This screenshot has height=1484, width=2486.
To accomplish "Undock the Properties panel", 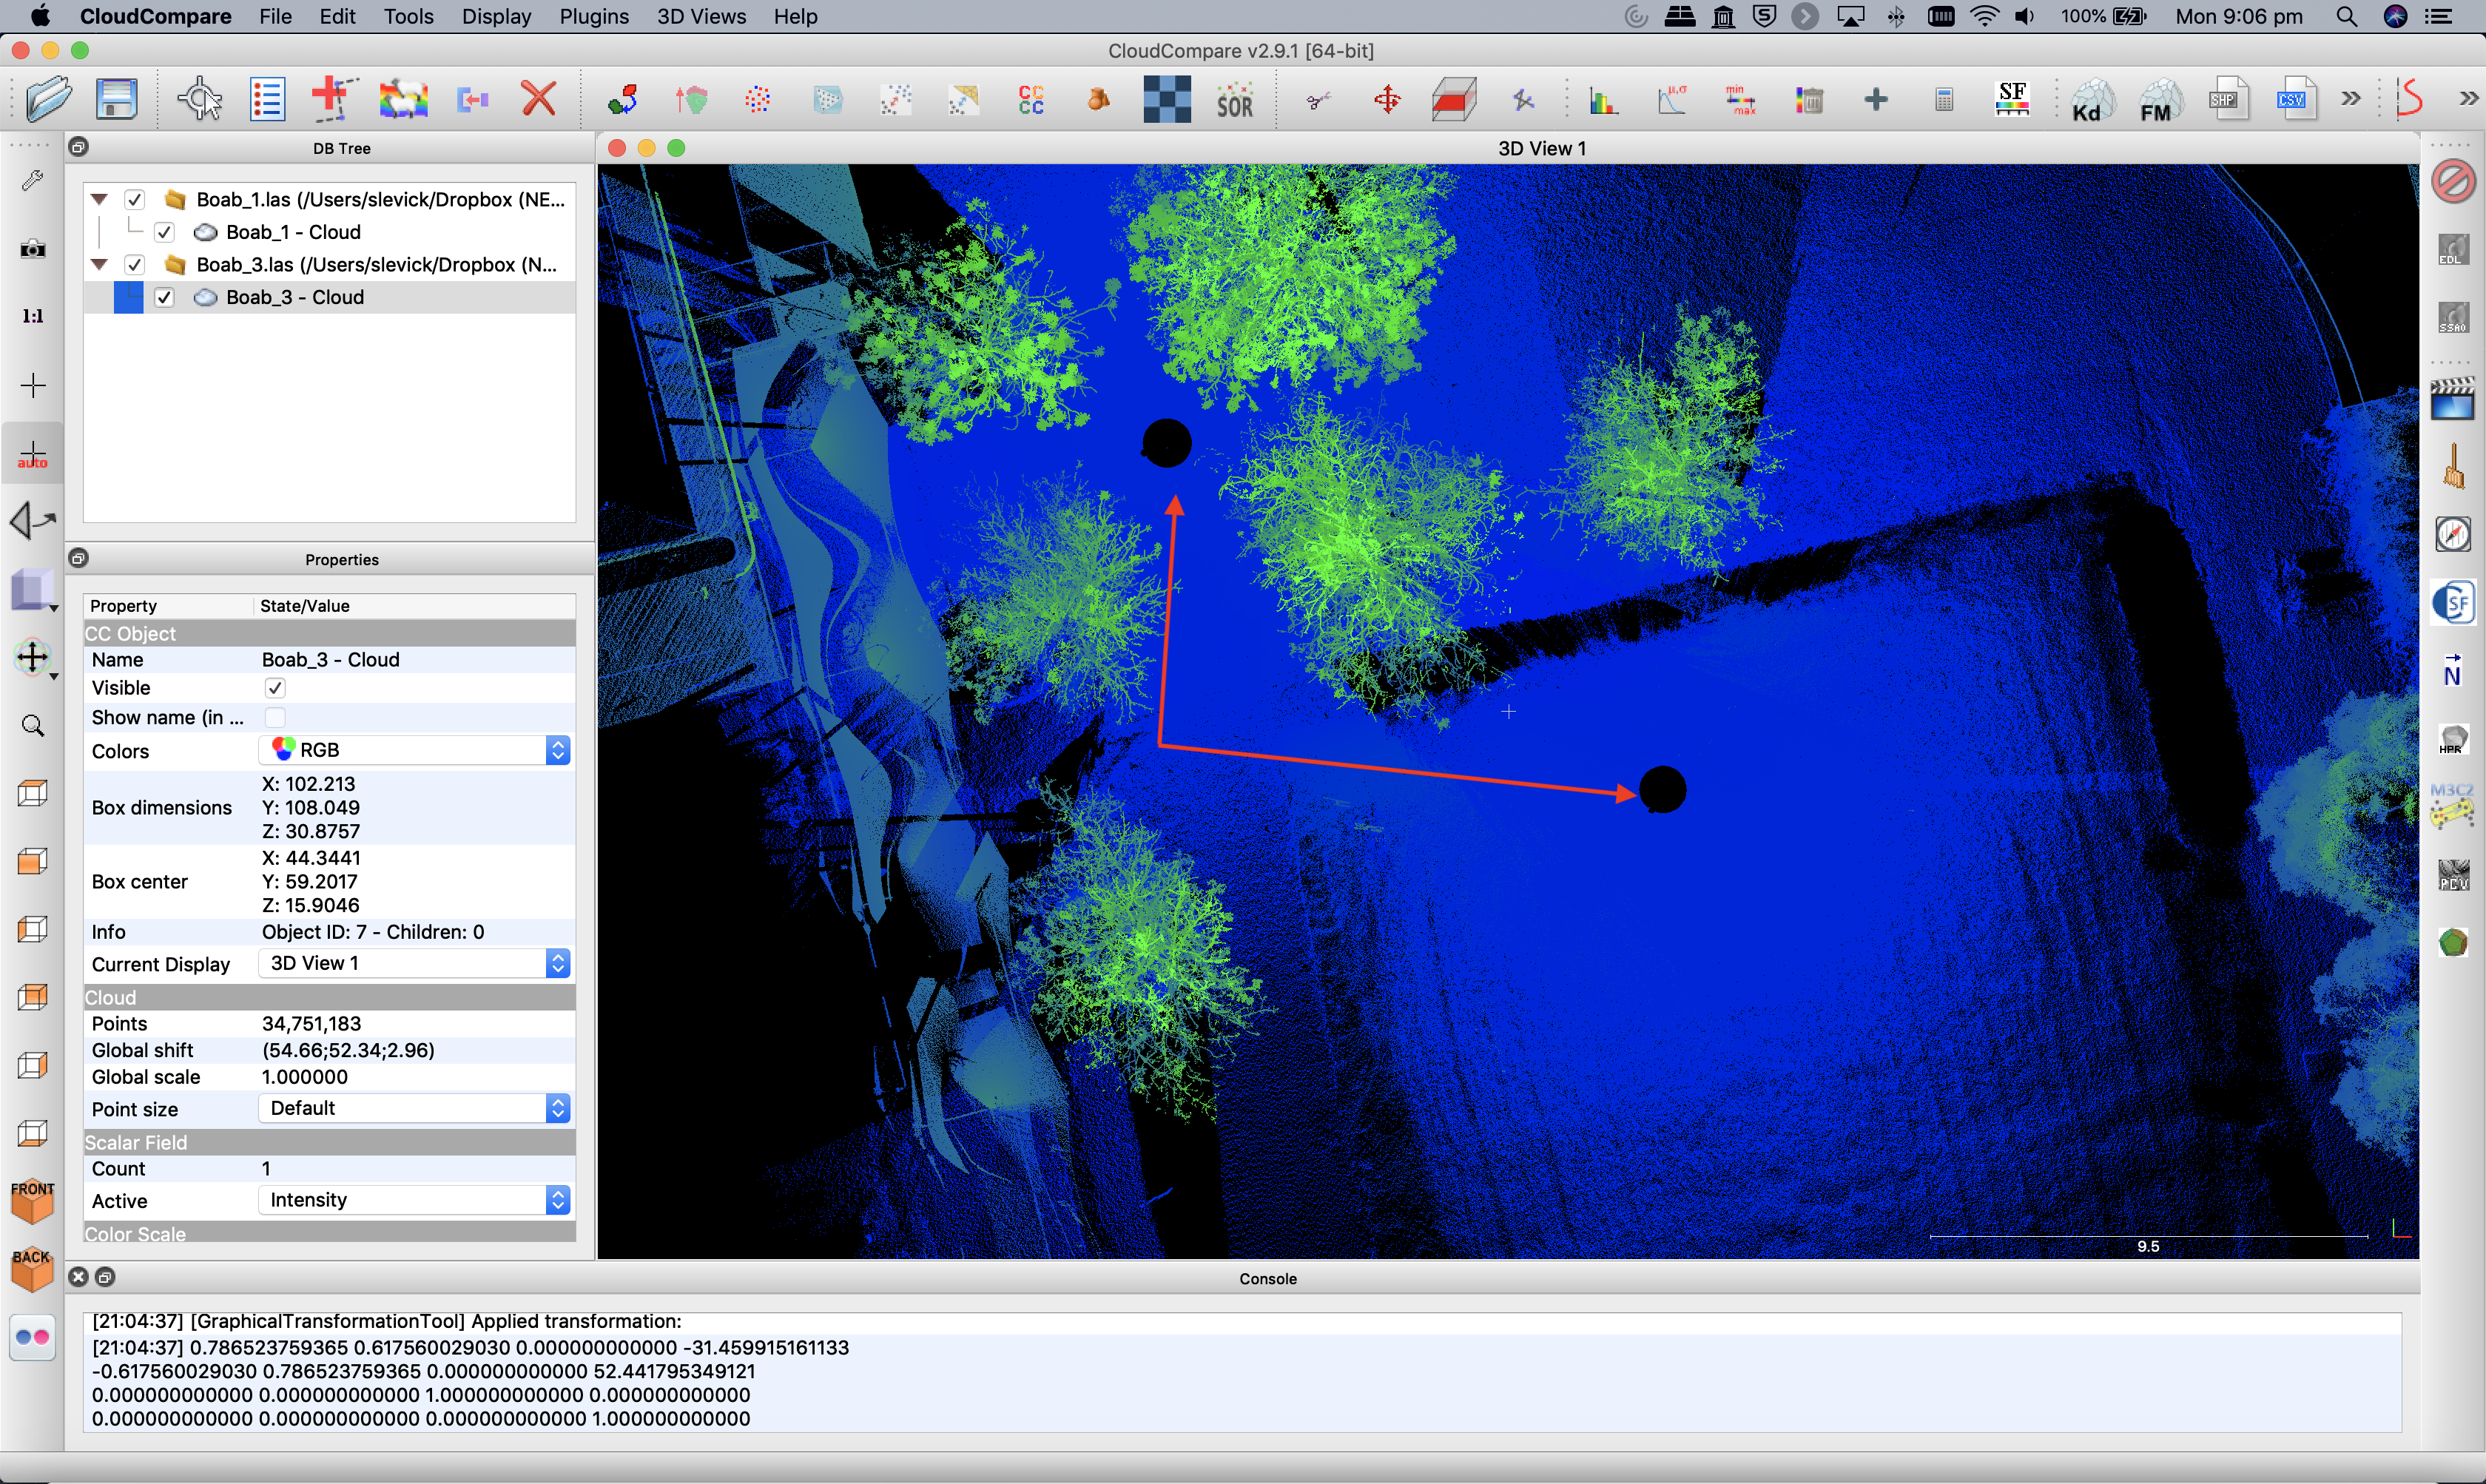I will pyautogui.click(x=79, y=558).
